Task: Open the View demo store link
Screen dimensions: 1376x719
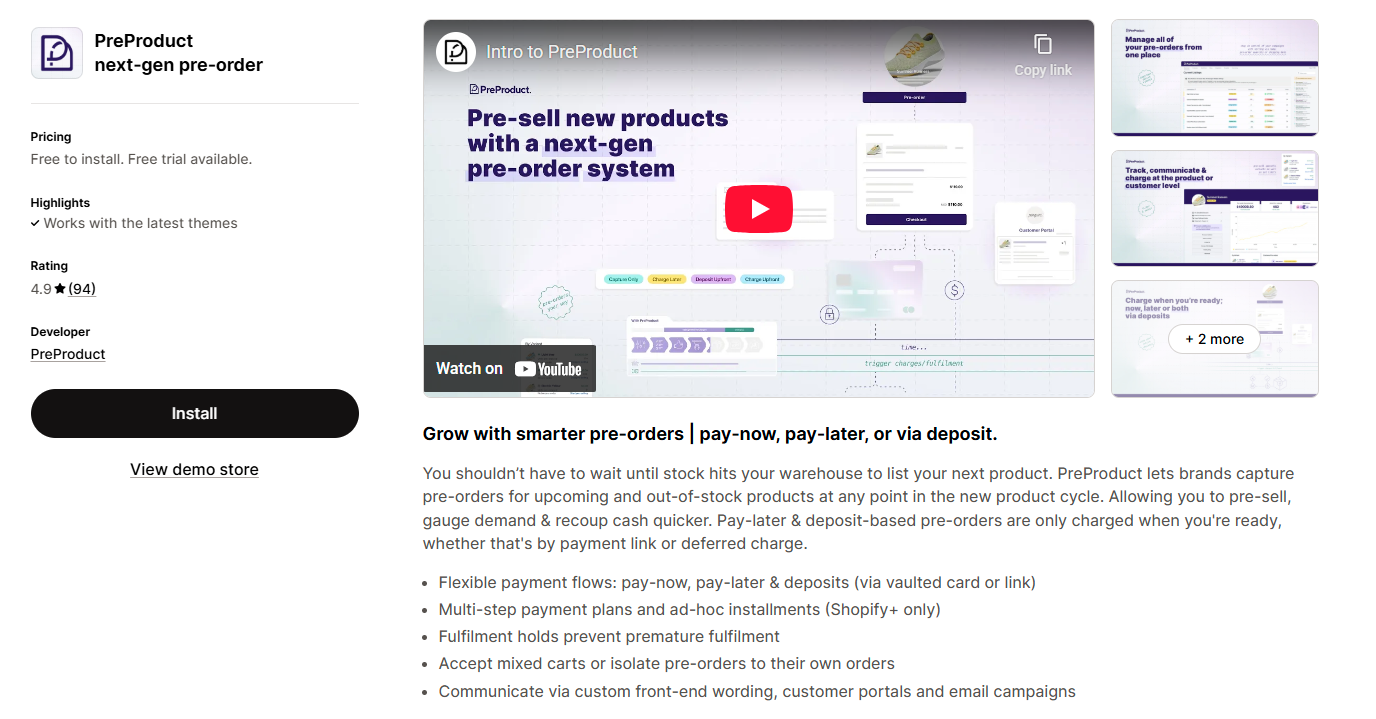Action: [x=194, y=469]
